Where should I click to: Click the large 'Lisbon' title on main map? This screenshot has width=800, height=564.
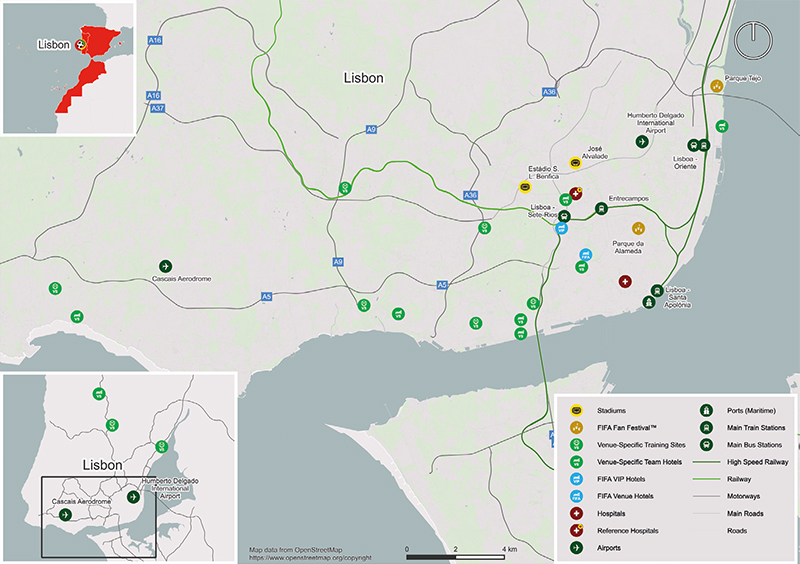click(x=363, y=78)
